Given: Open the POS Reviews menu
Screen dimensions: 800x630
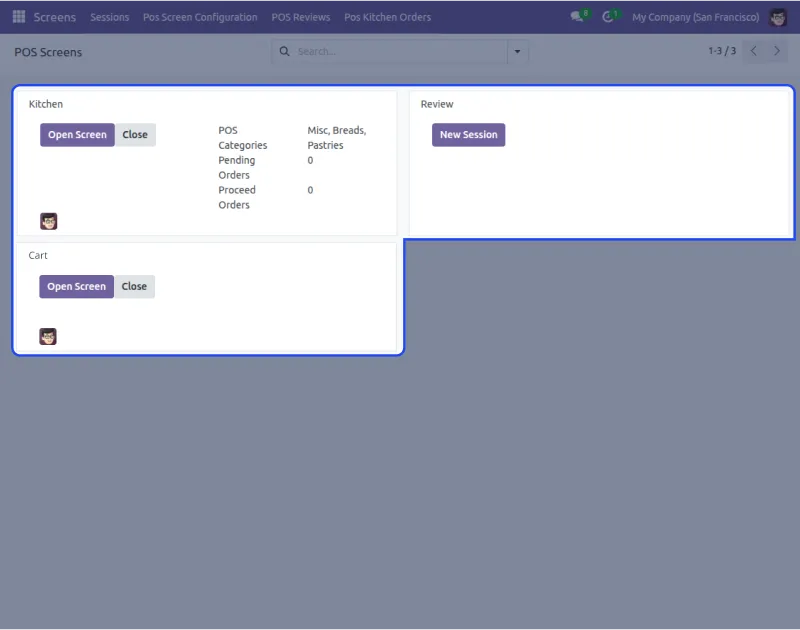Looking at the screenshot, I should coord(300,17).
